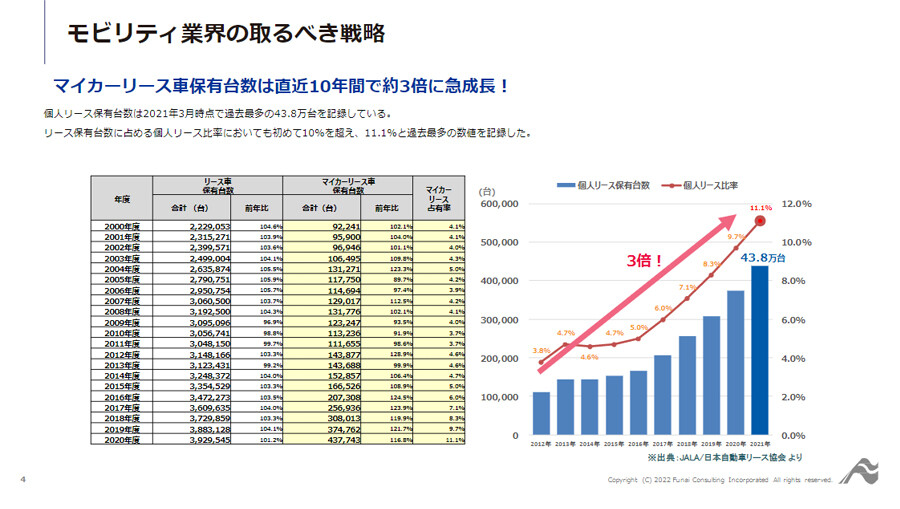Screen dimensions: 900x509
Task: Click the マイカーリース占有率 column header
Action: coord(439,199)
